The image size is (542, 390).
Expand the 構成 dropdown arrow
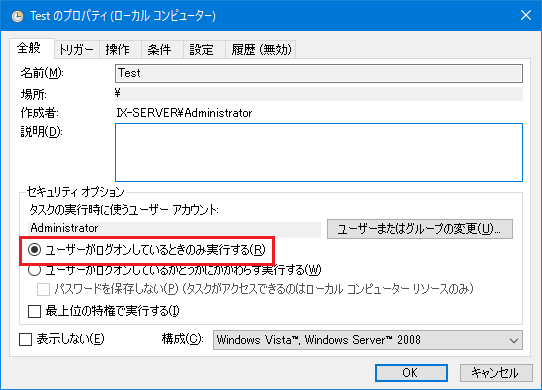tap(514, 341)
